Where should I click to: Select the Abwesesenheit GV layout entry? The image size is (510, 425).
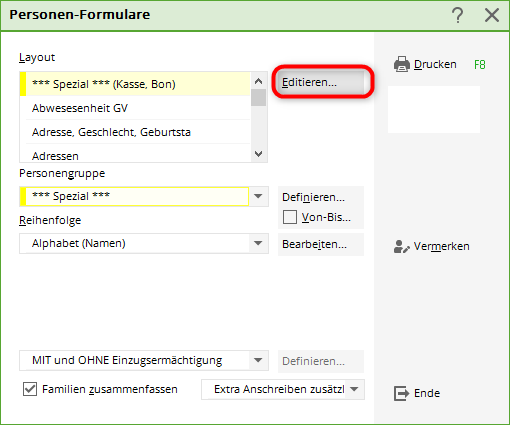(x=138, y=108)
